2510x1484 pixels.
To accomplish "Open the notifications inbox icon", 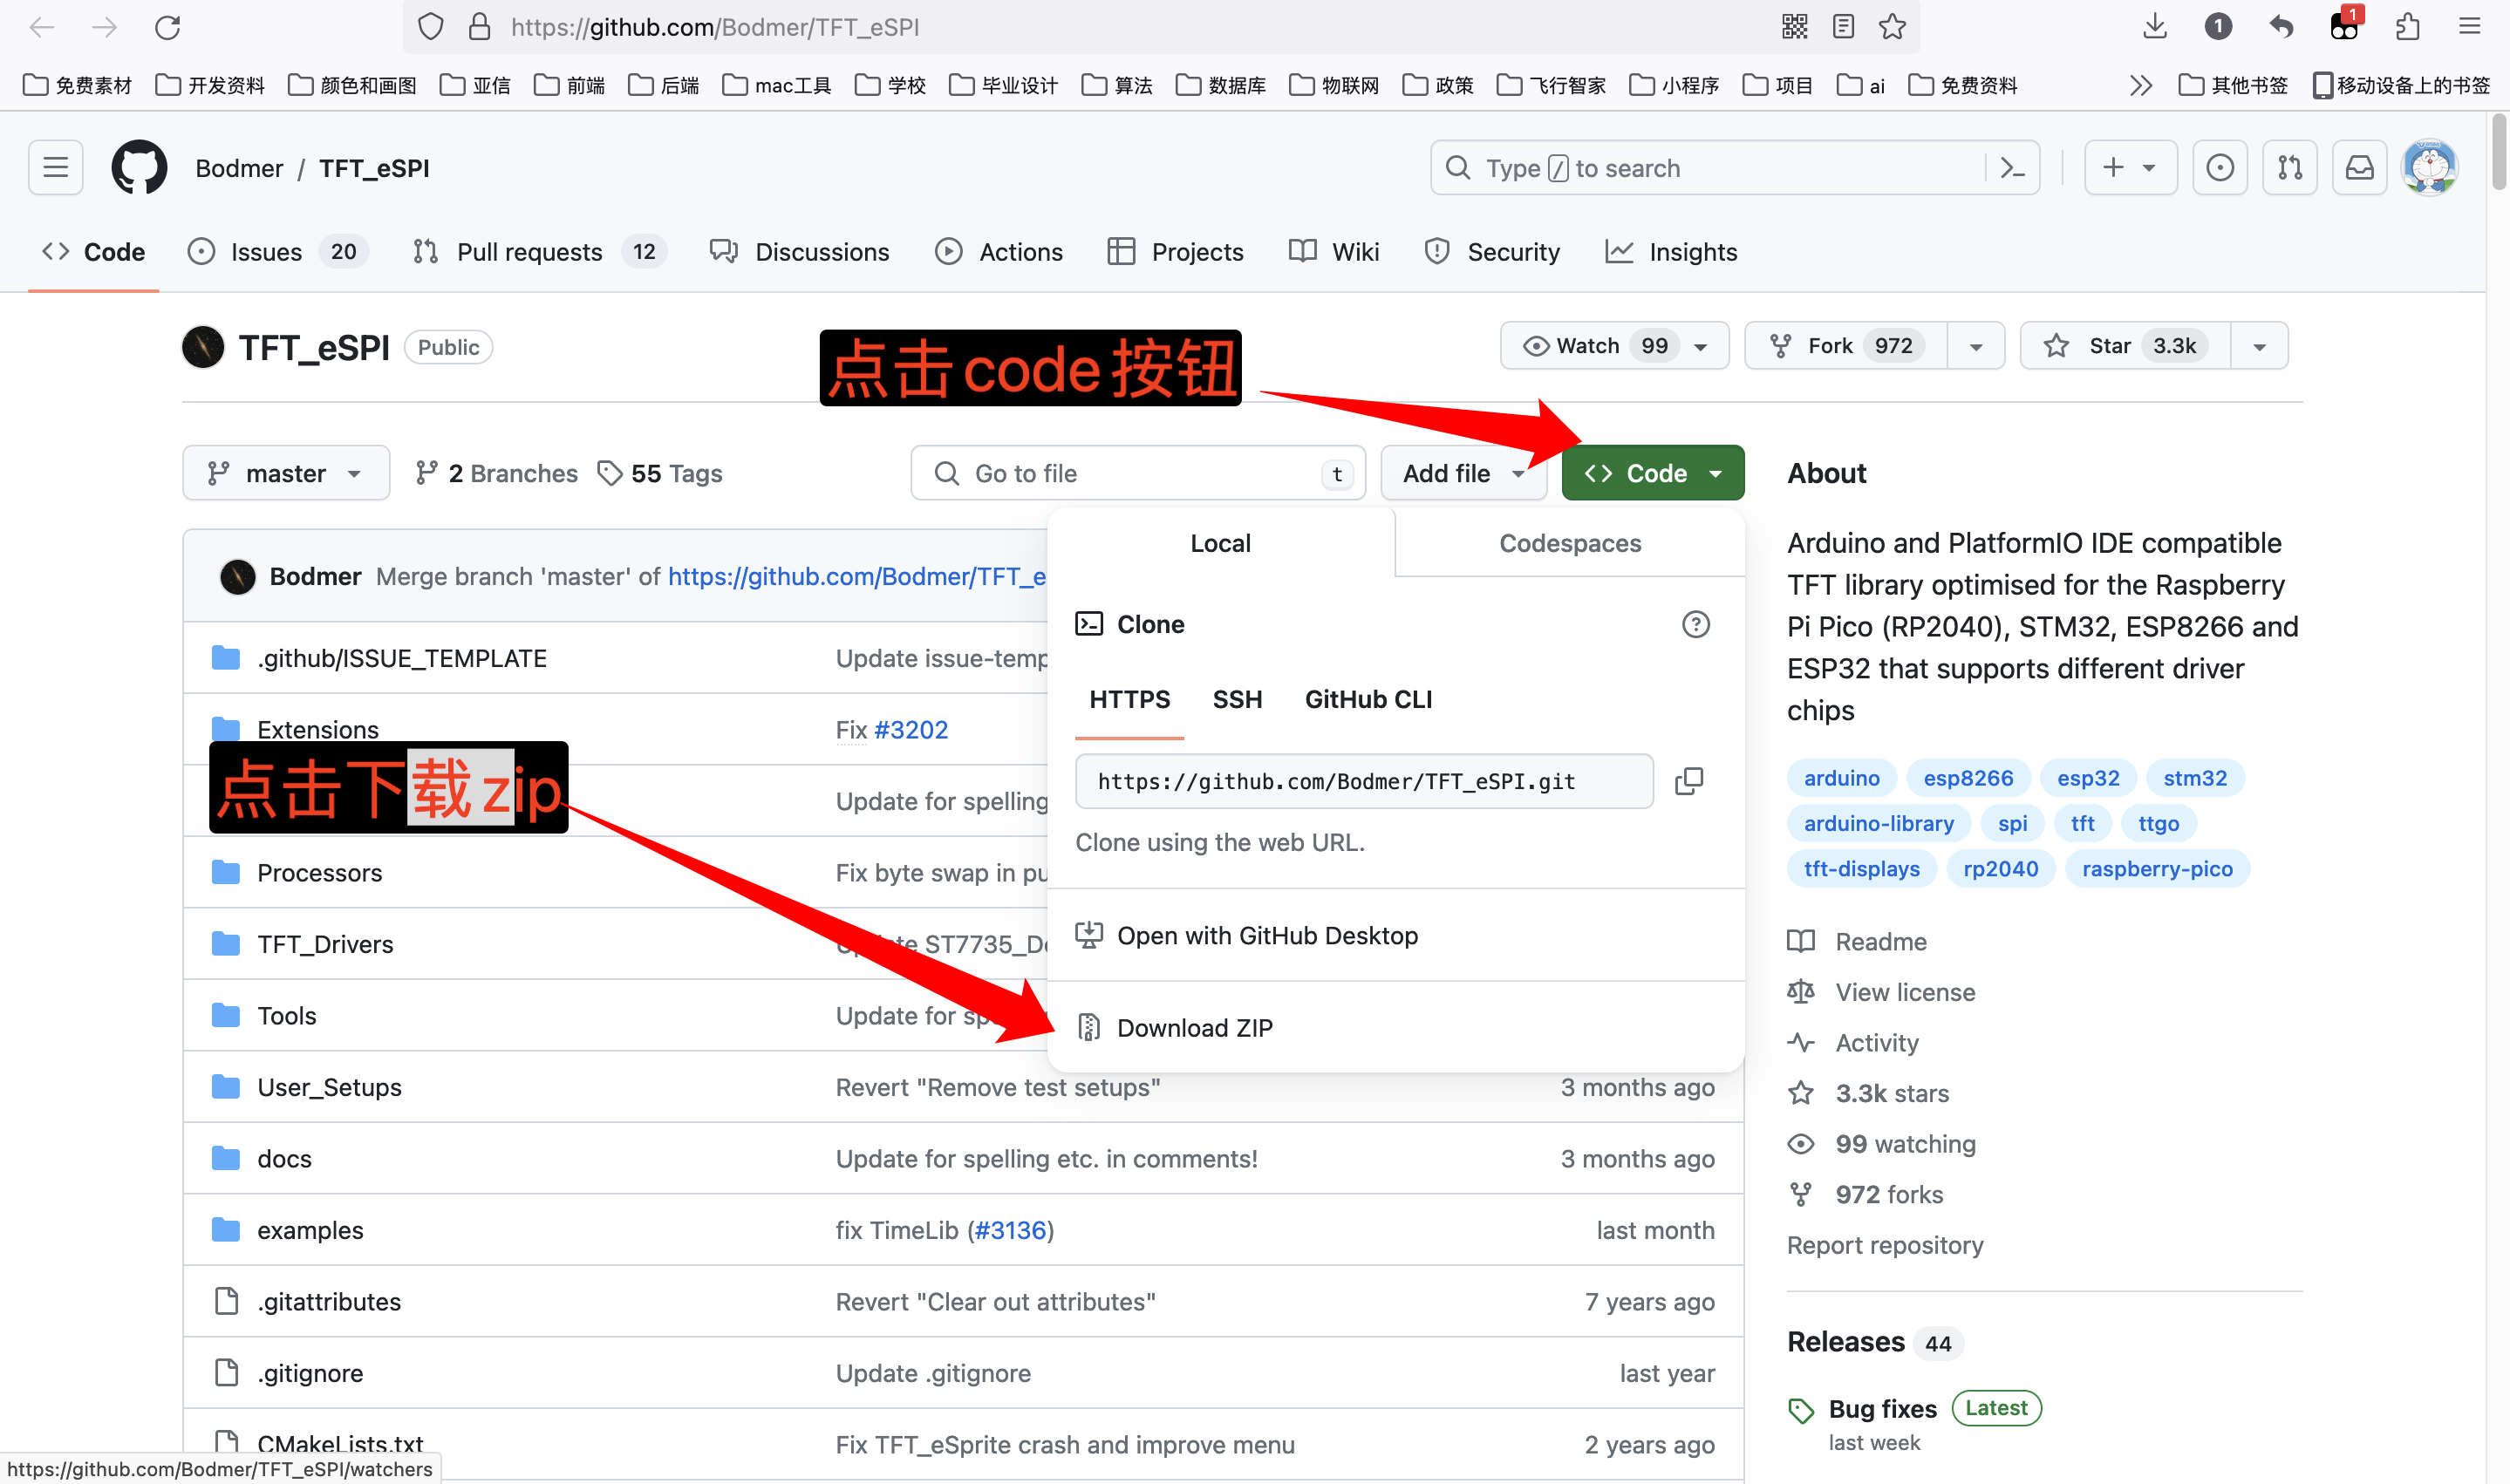I will pos(2359,168).
